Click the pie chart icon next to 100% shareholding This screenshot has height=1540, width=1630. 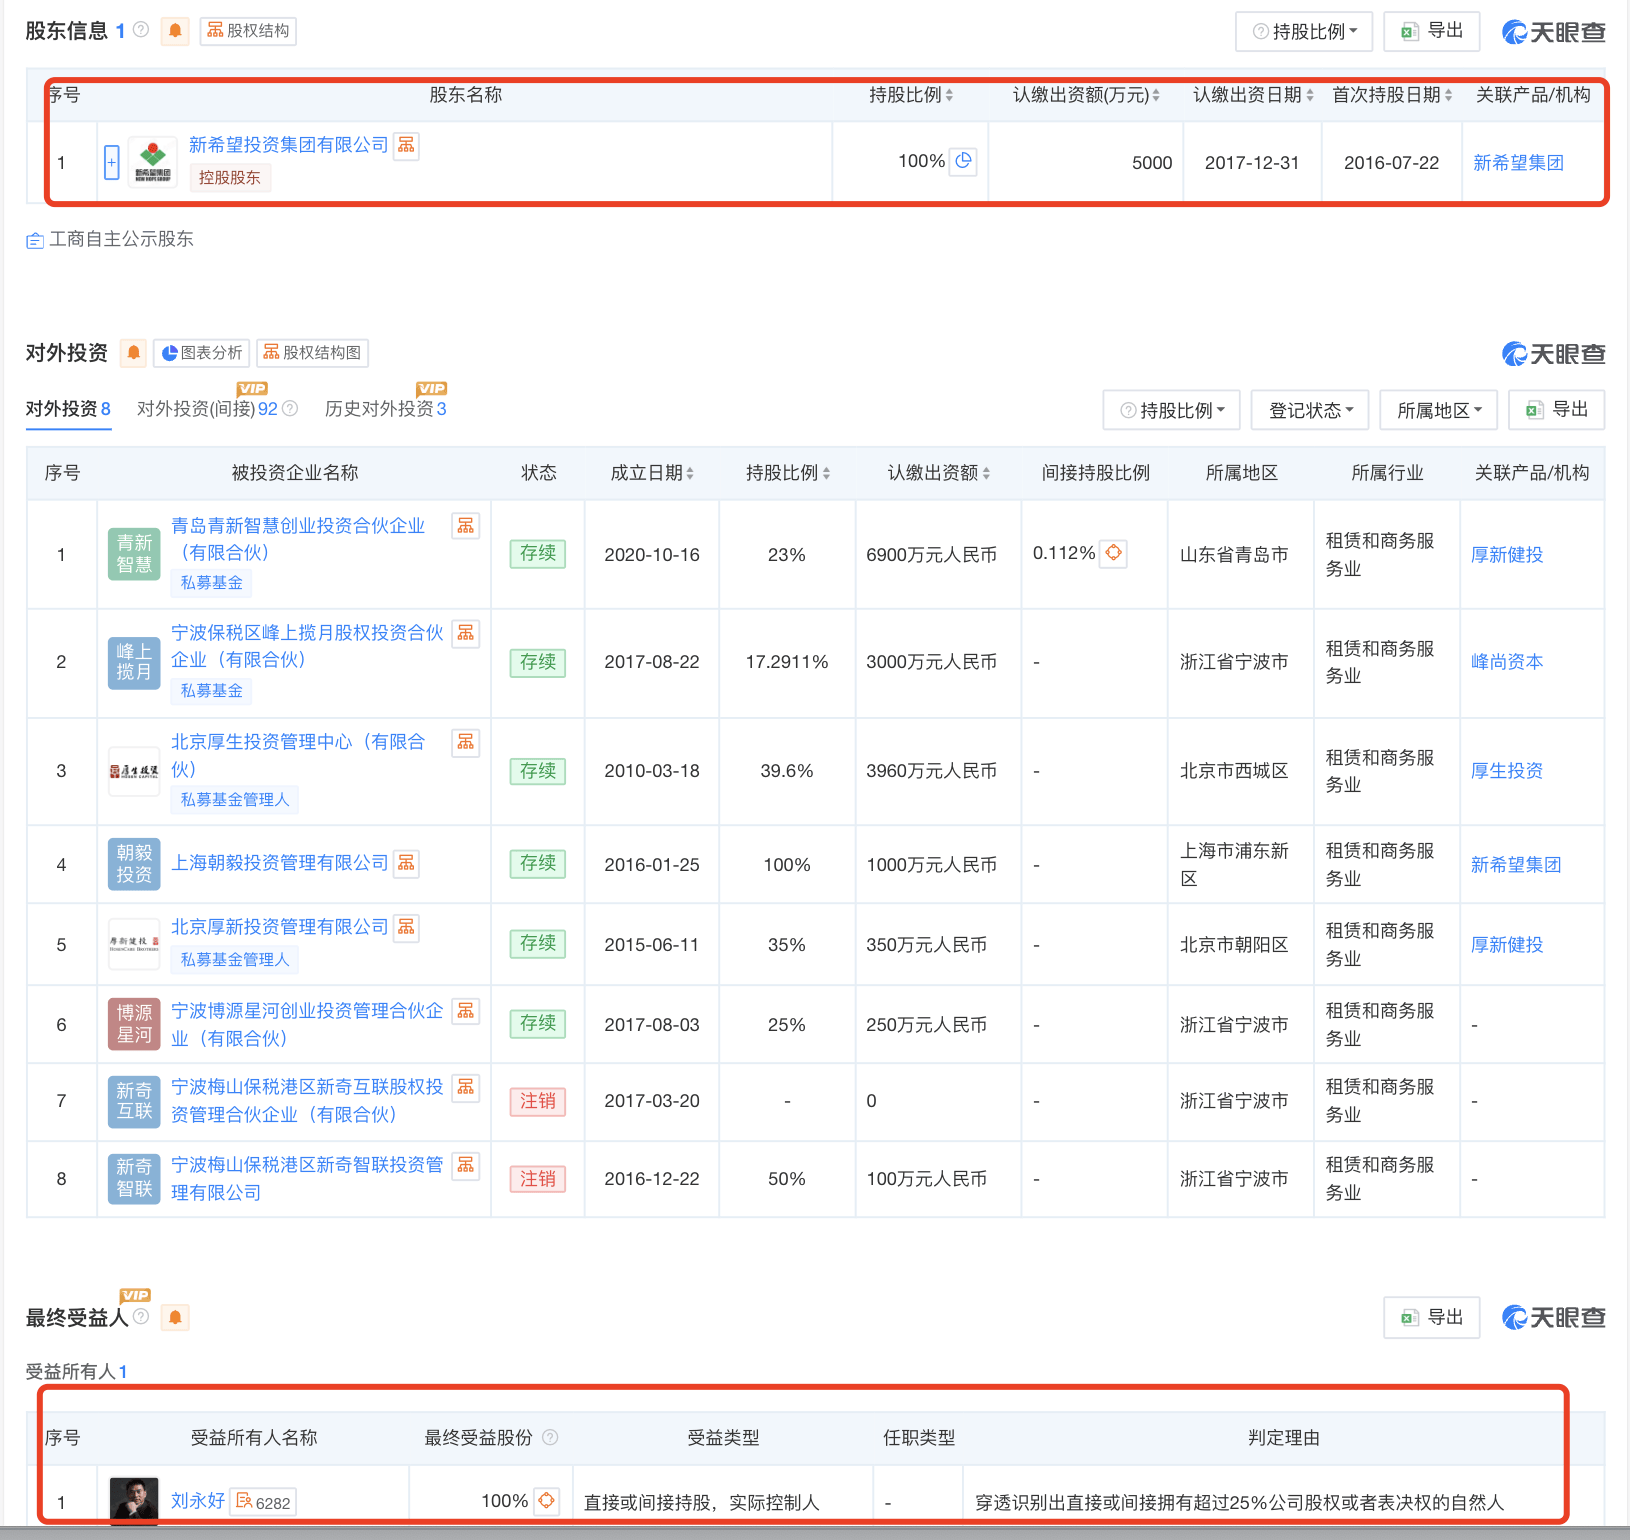click(x=962, y=160)
